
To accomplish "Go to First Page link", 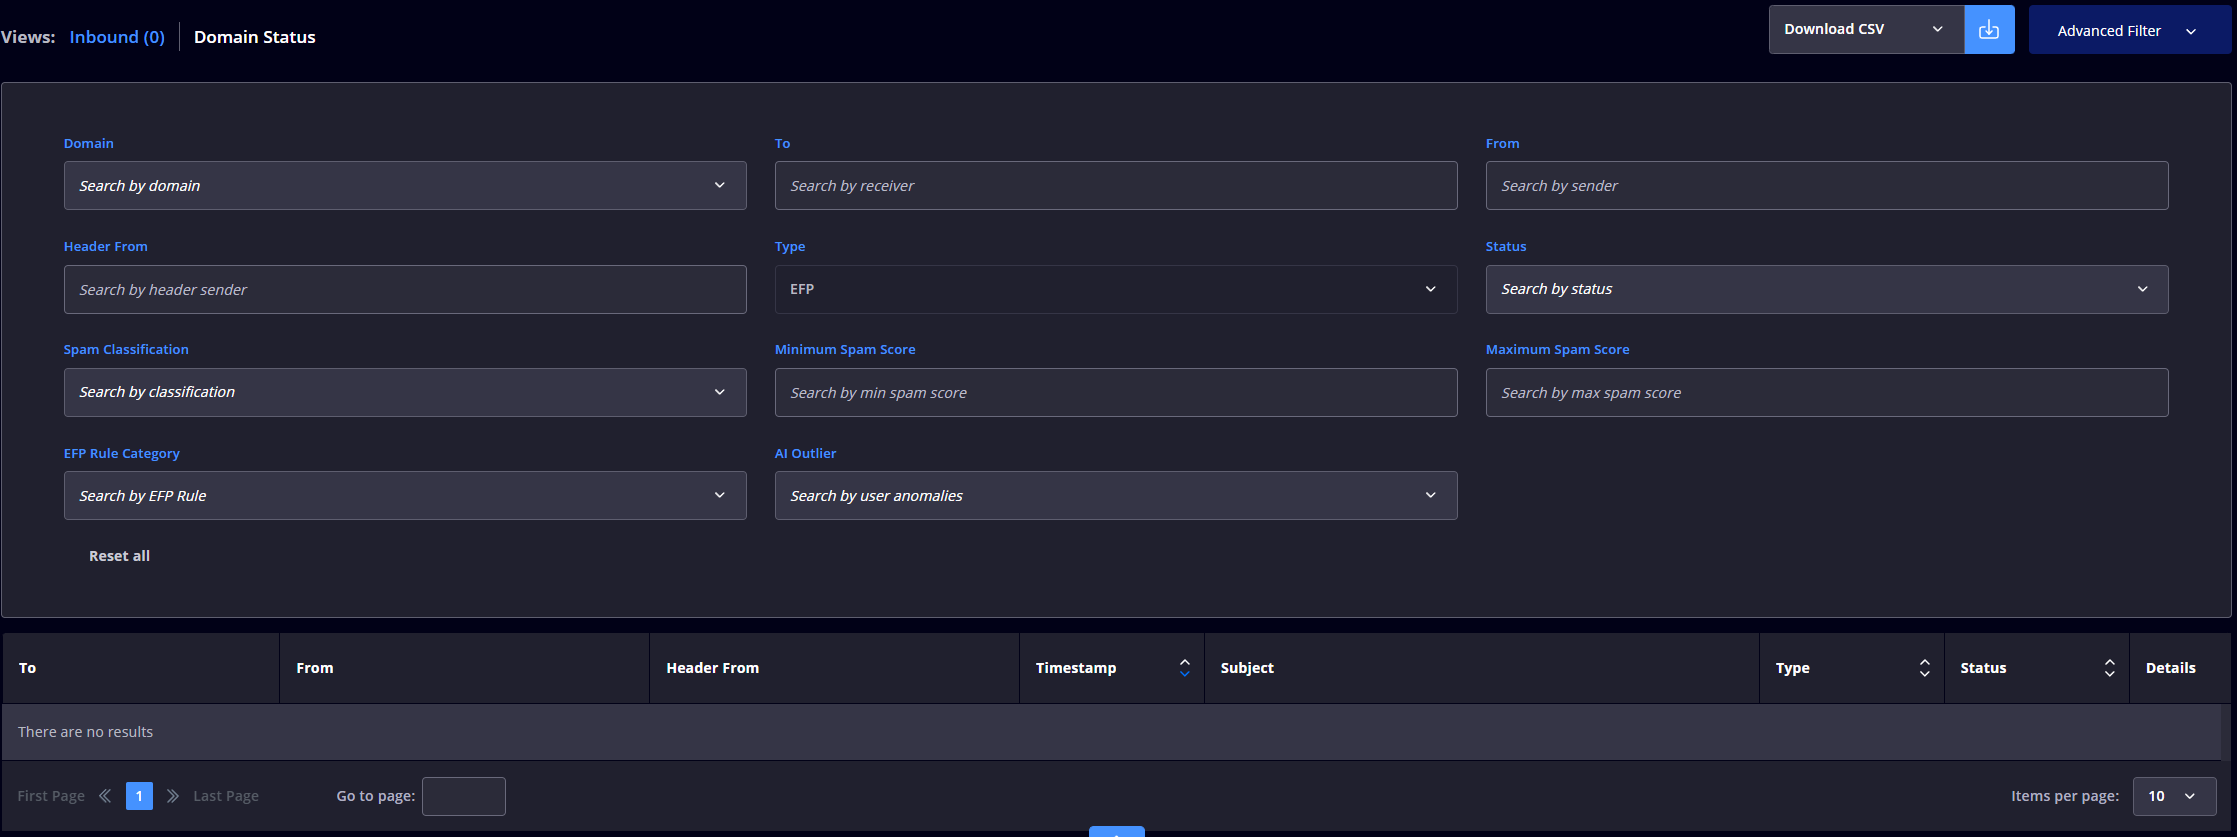I will 51,796.
